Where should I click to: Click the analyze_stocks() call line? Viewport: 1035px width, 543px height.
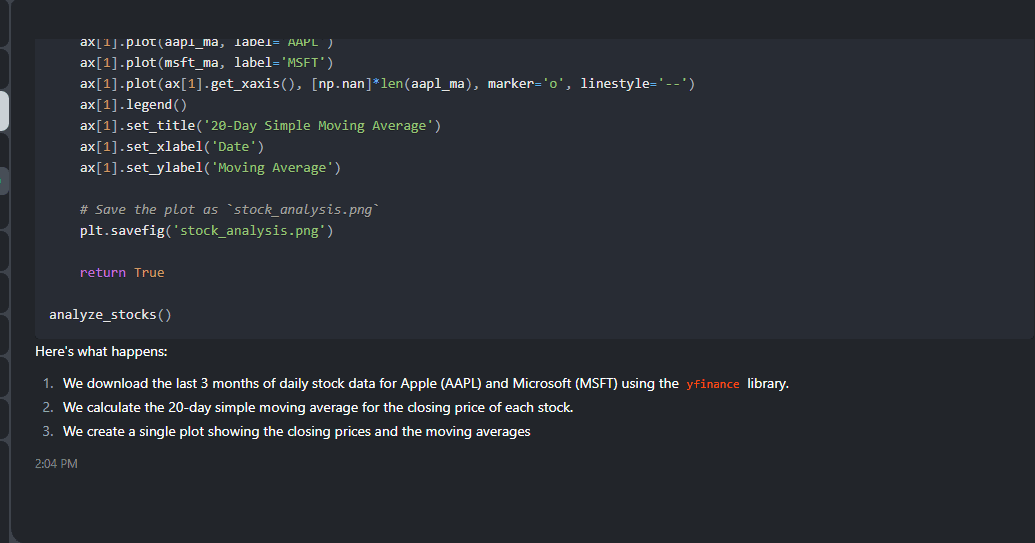(x=110, y=315)
